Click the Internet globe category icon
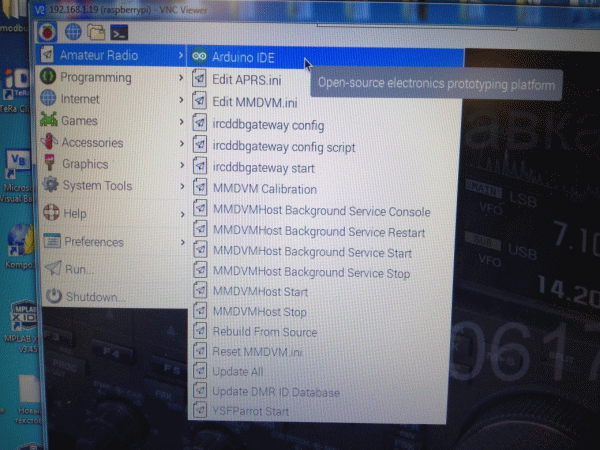This screenshot has width=600, height=450. coord(48,98)
